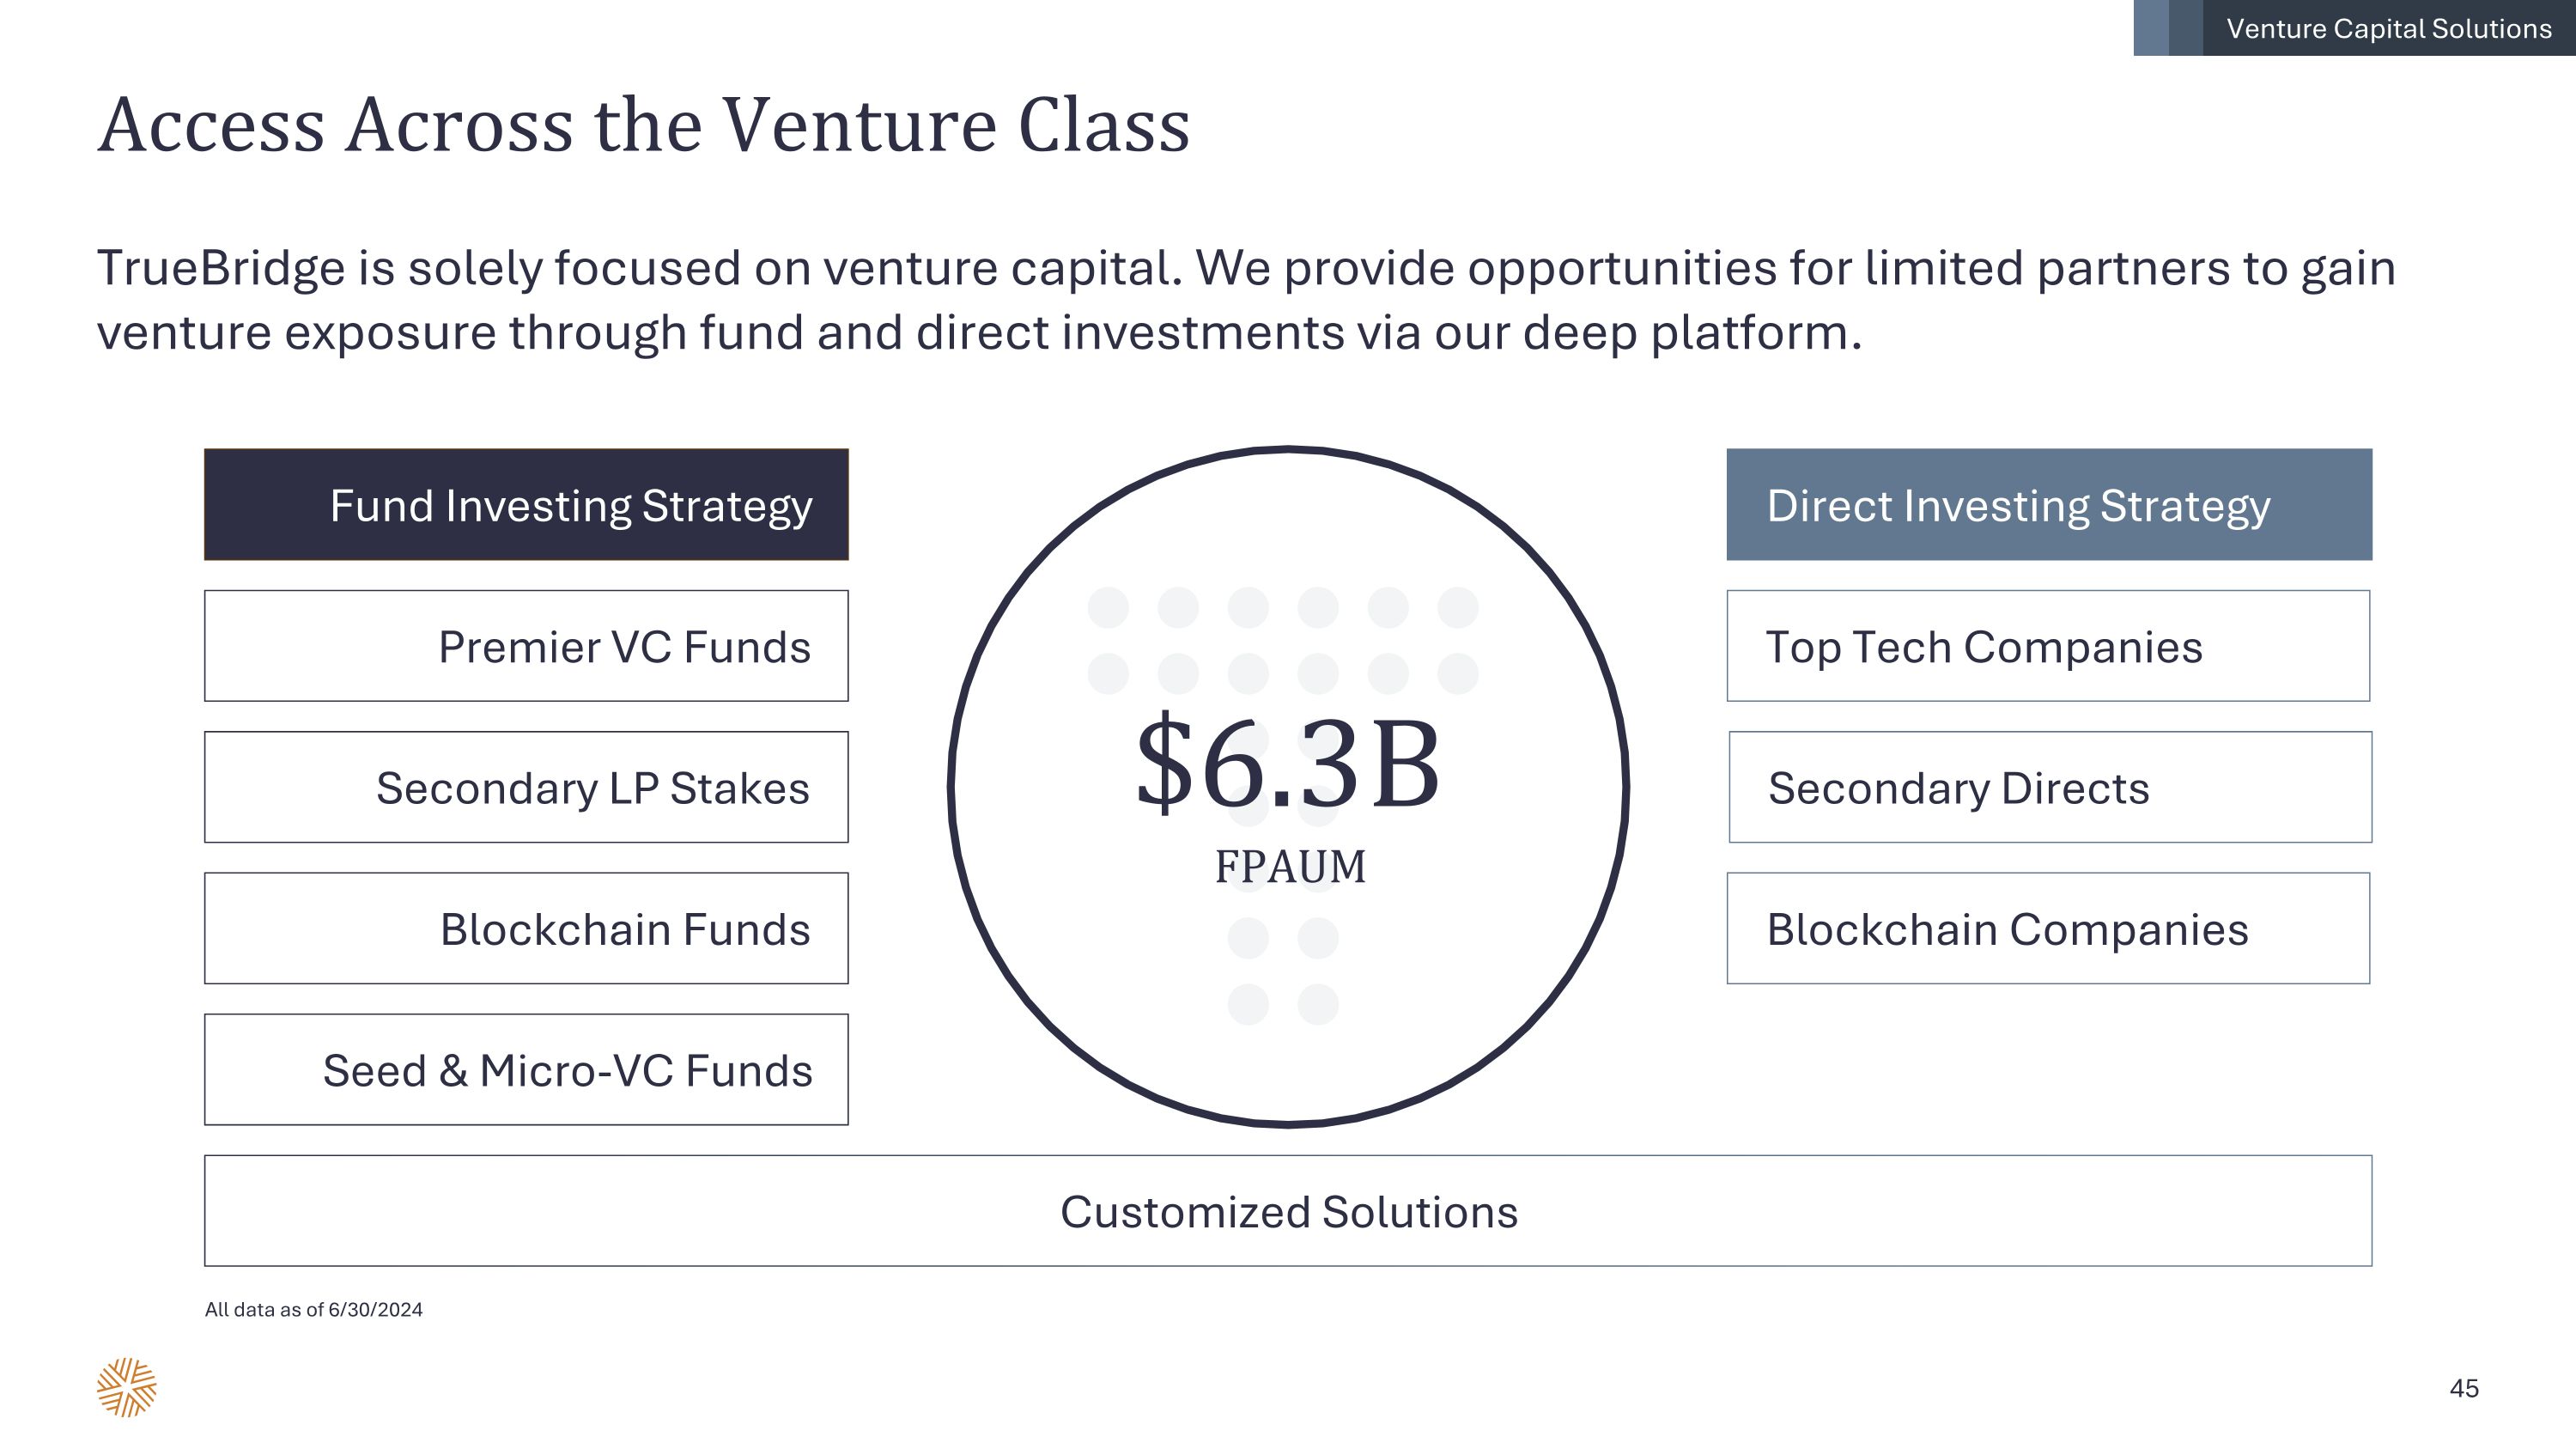Select the FPAUM label under the figure
Screen dimensions: 2576x1449
[x=1290, y=866]
